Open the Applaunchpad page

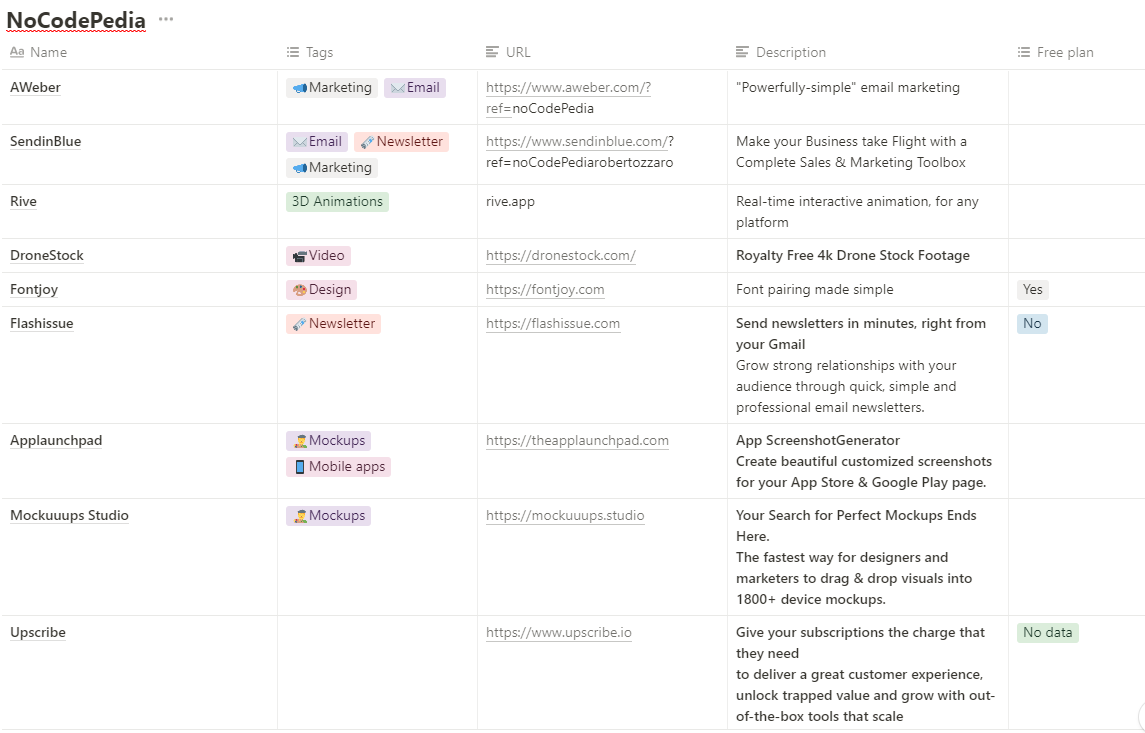pos(56,441)
